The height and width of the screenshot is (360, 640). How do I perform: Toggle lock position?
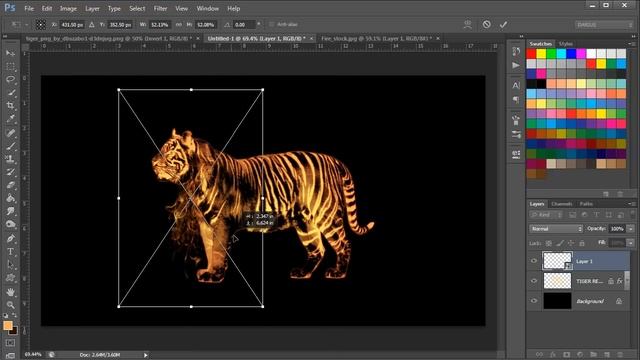pyautogui.click(x=571, y=243)
